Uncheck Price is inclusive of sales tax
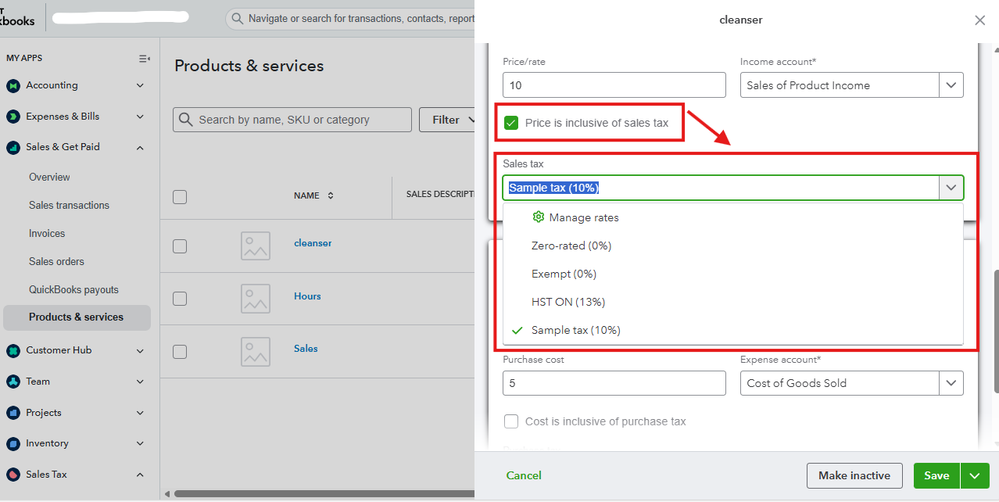 pyautogui.click(x=511, y=123)
